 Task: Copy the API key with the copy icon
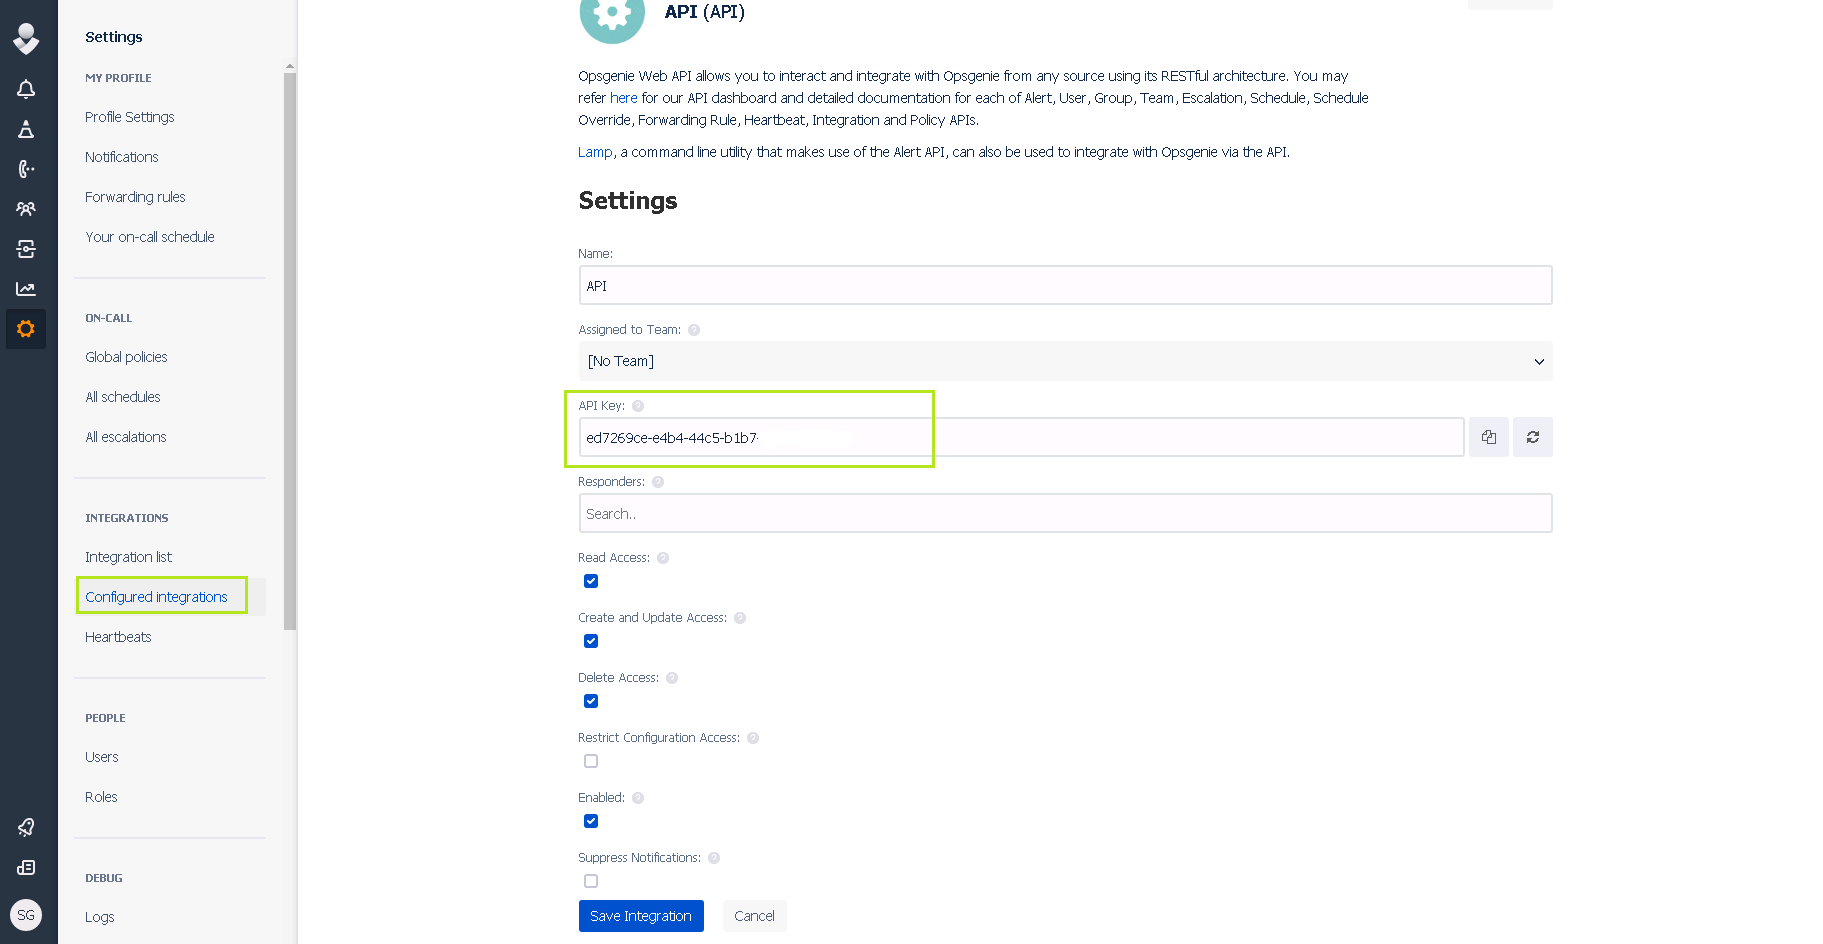click(1489, 437)
